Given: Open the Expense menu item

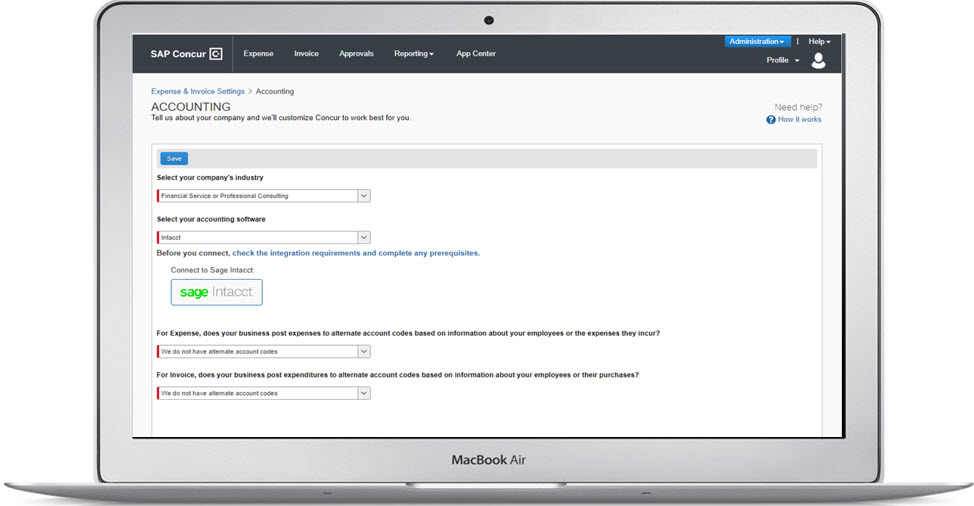Looking at the screenshot, I should coord(258,54).
